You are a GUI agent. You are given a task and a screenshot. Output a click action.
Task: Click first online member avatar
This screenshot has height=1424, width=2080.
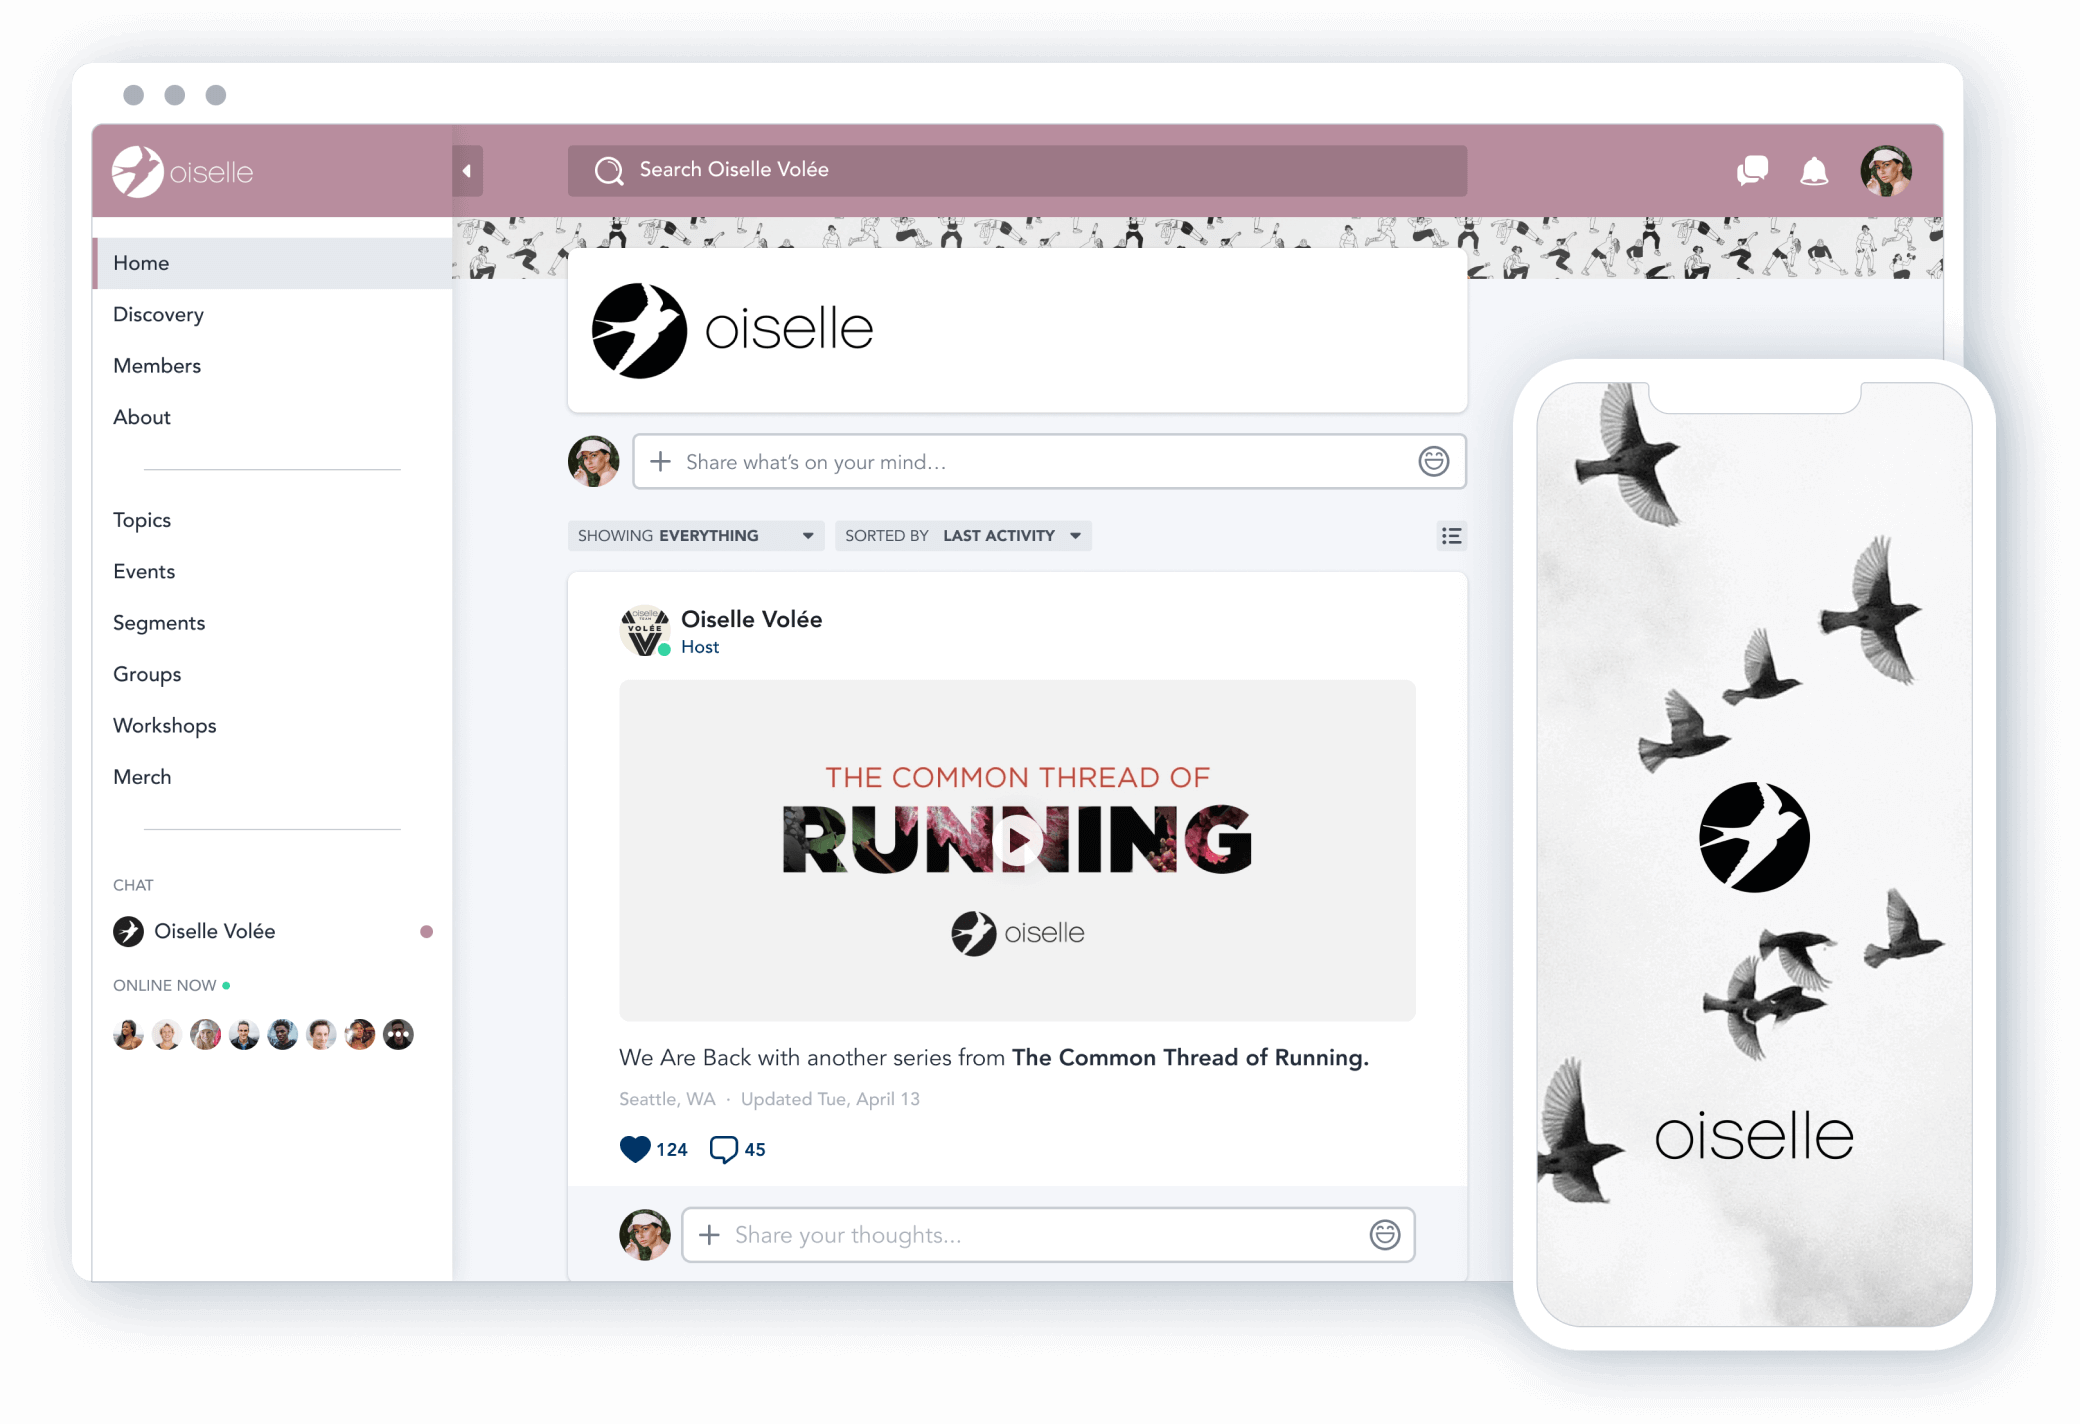click(x=128, y=1034)
